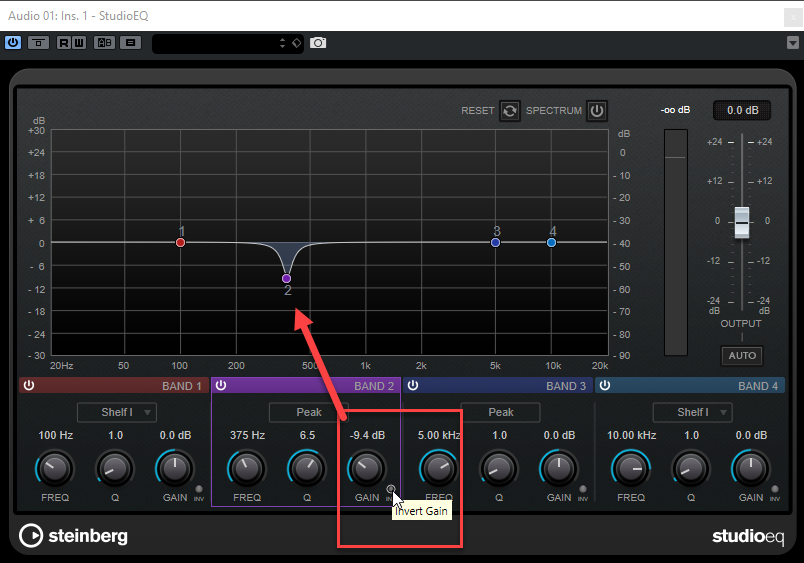Click Band 2 FREQ knob
Image resolution: width=804 pixels, height=563 pixels.
click(247, 468)
